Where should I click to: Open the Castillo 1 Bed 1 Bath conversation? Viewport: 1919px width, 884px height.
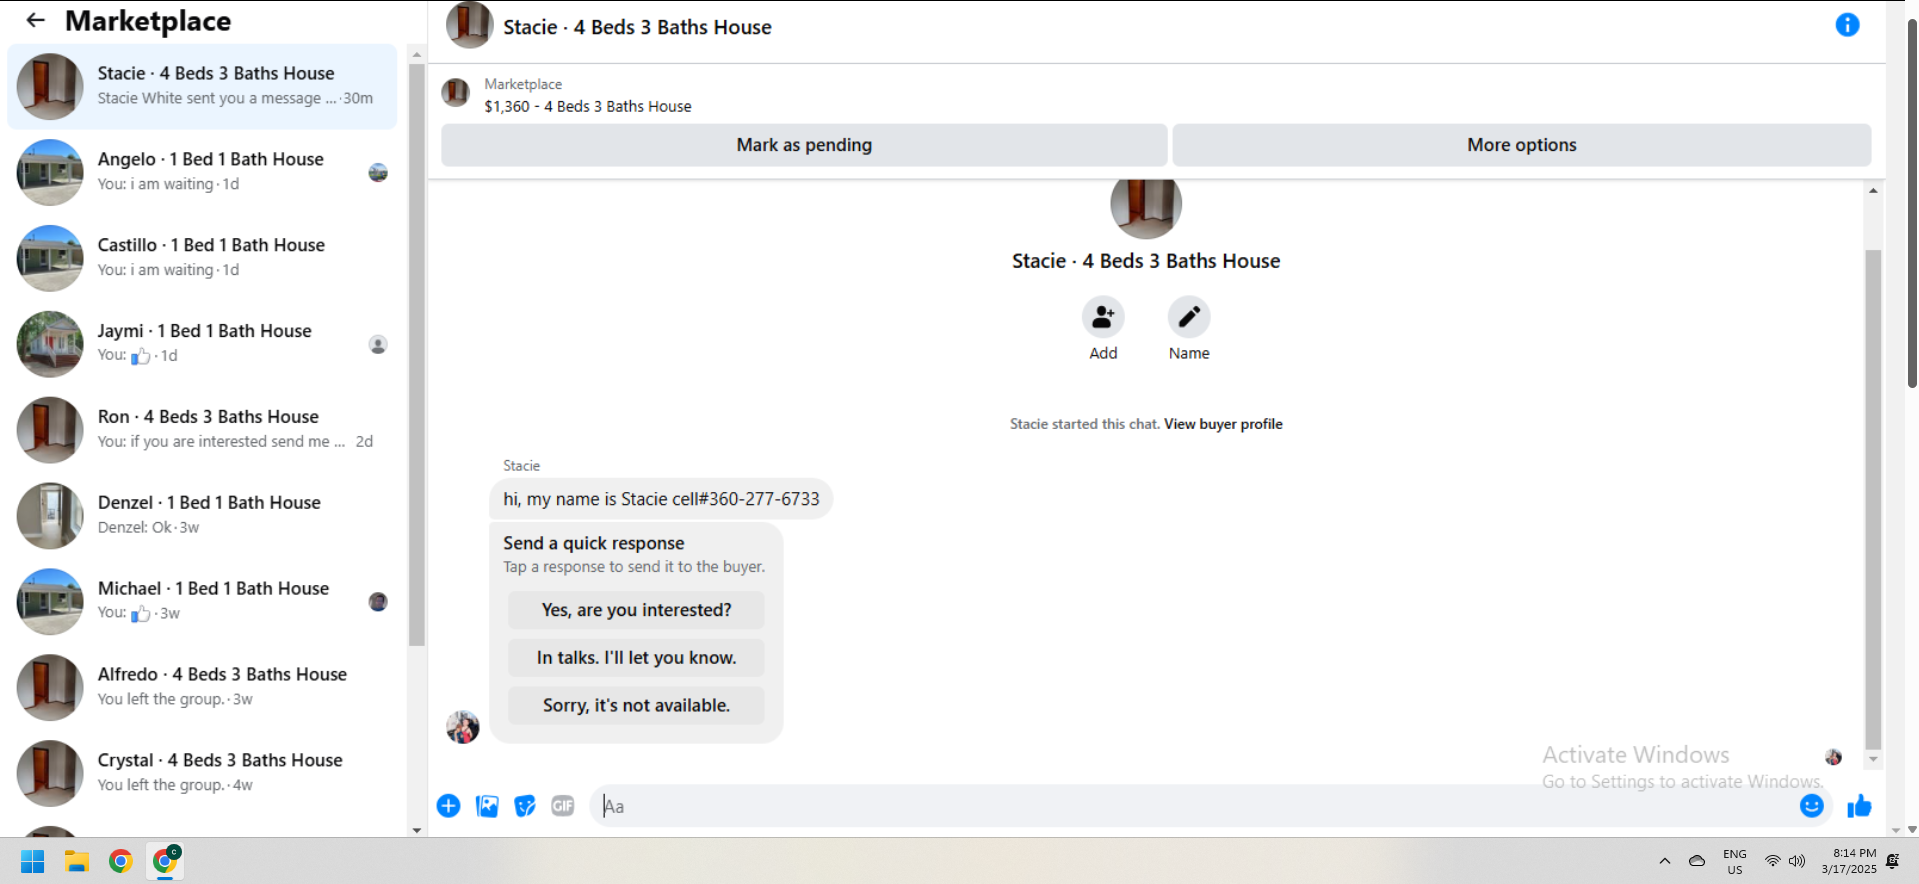pos(202,258)
